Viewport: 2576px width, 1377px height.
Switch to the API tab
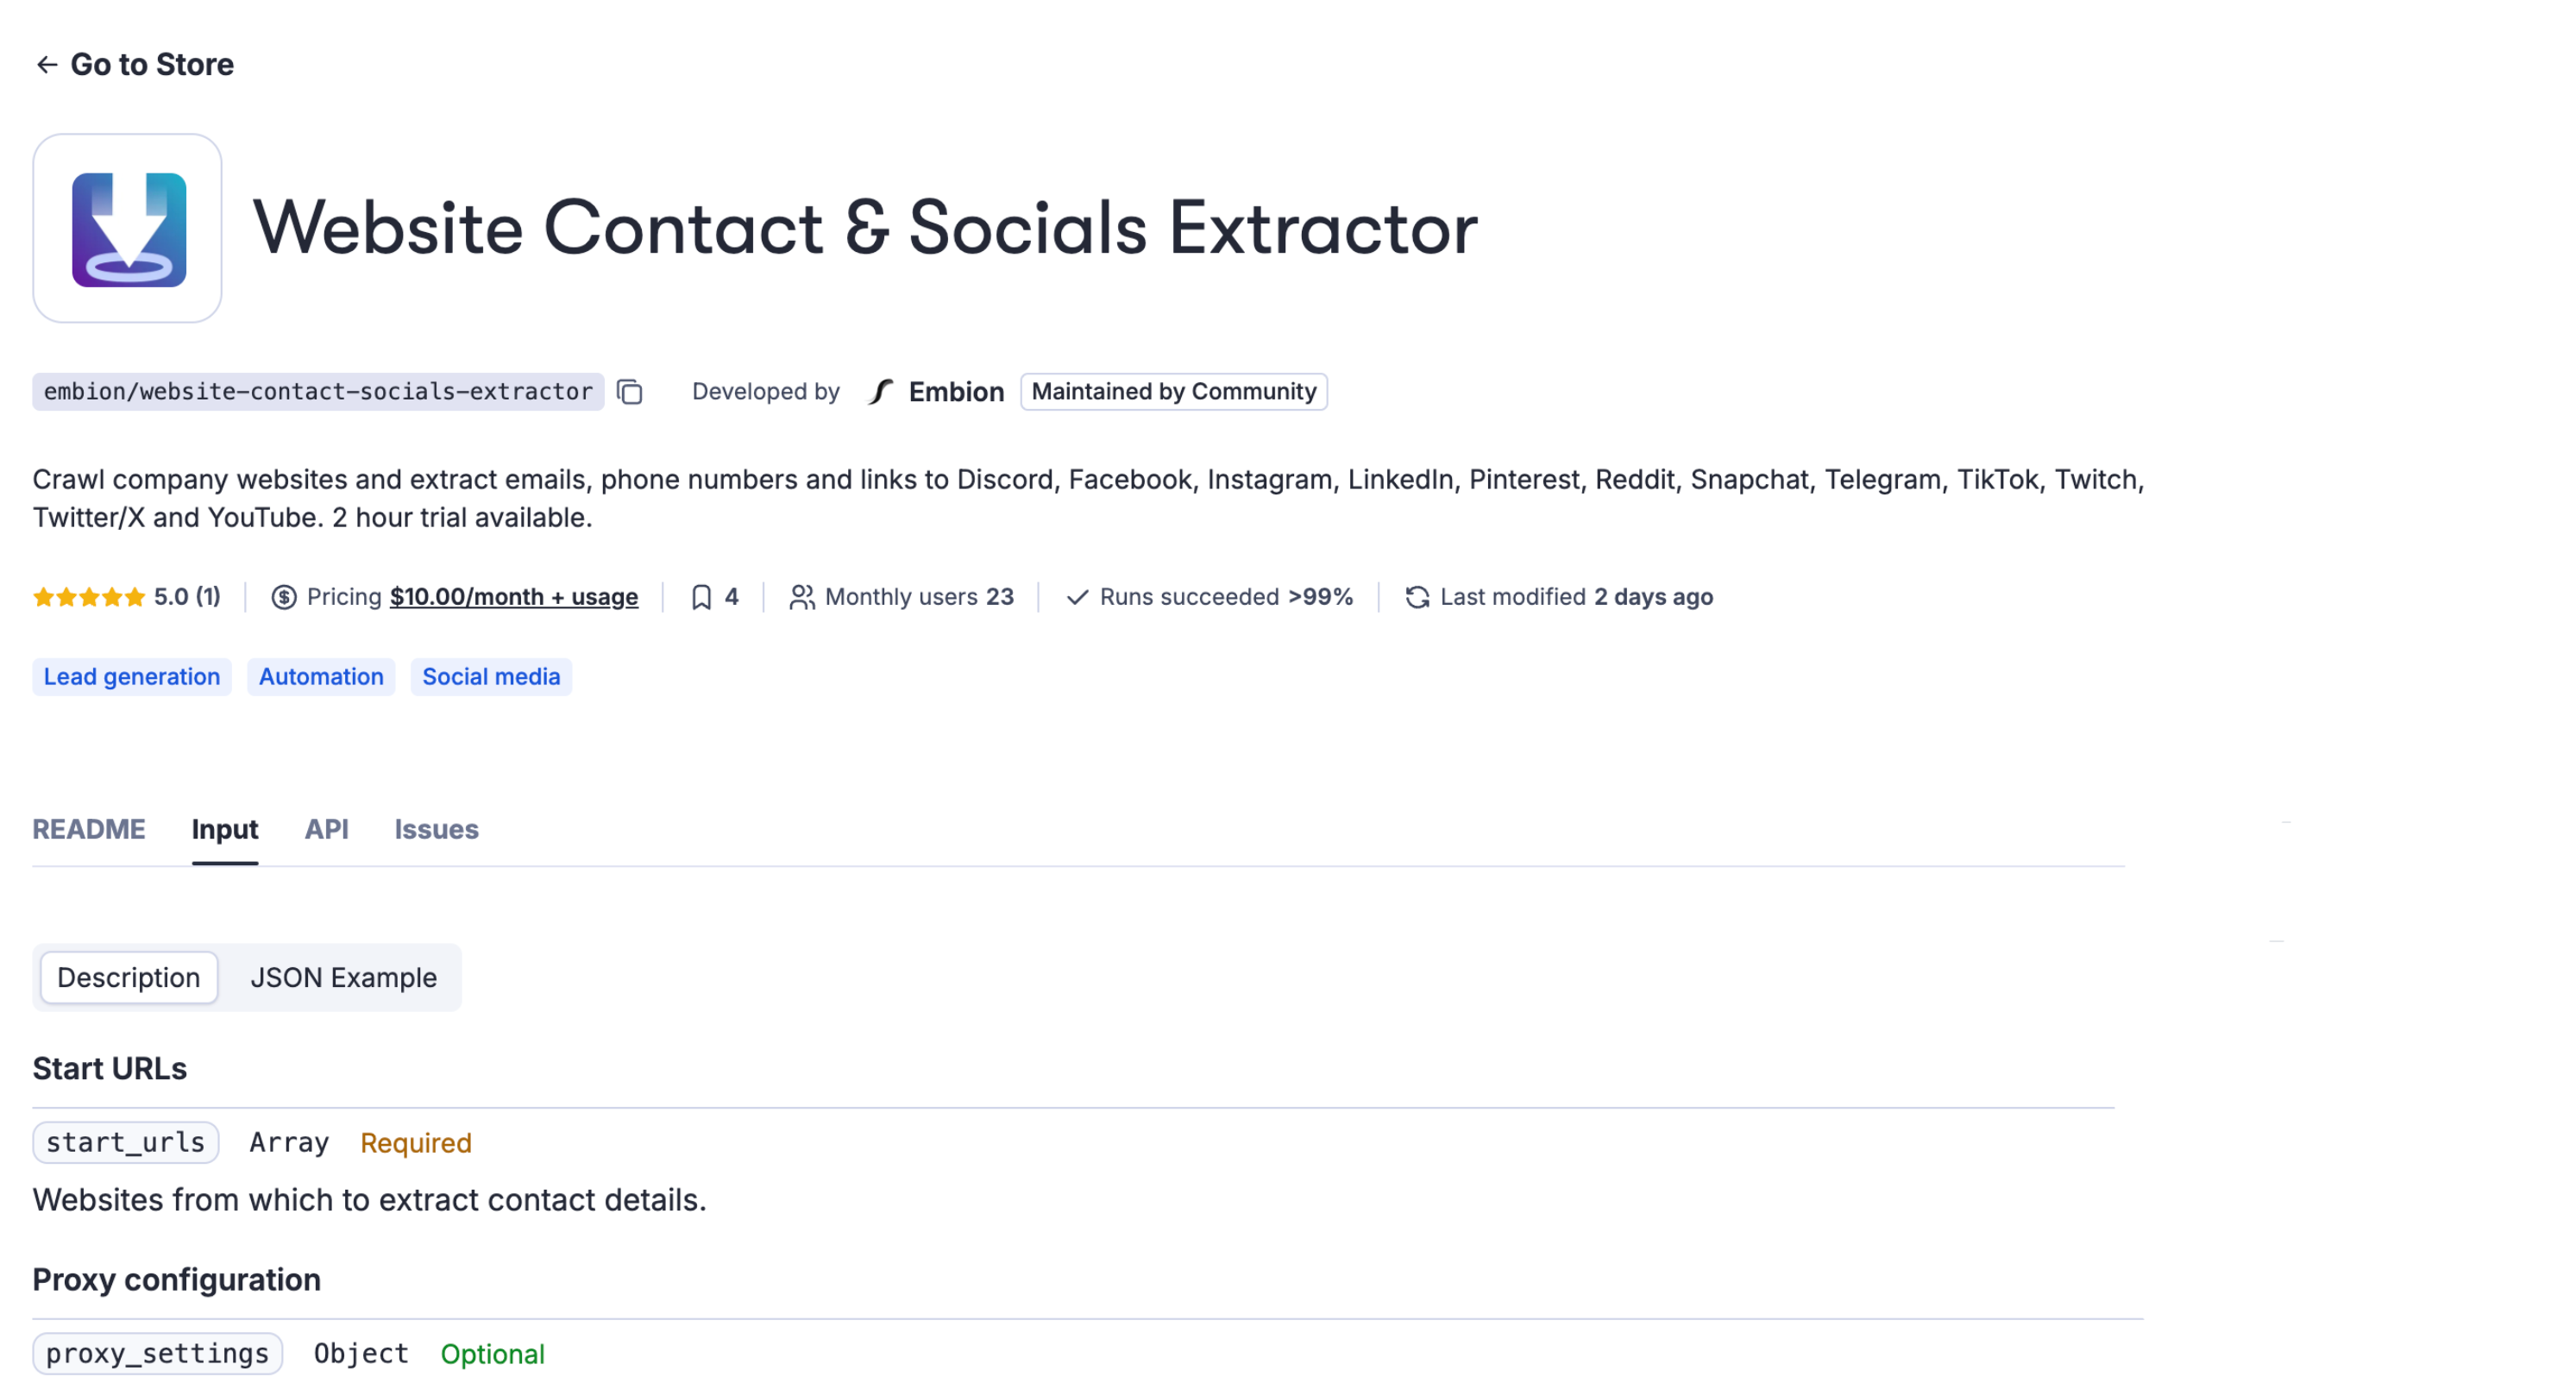point(326,829)
